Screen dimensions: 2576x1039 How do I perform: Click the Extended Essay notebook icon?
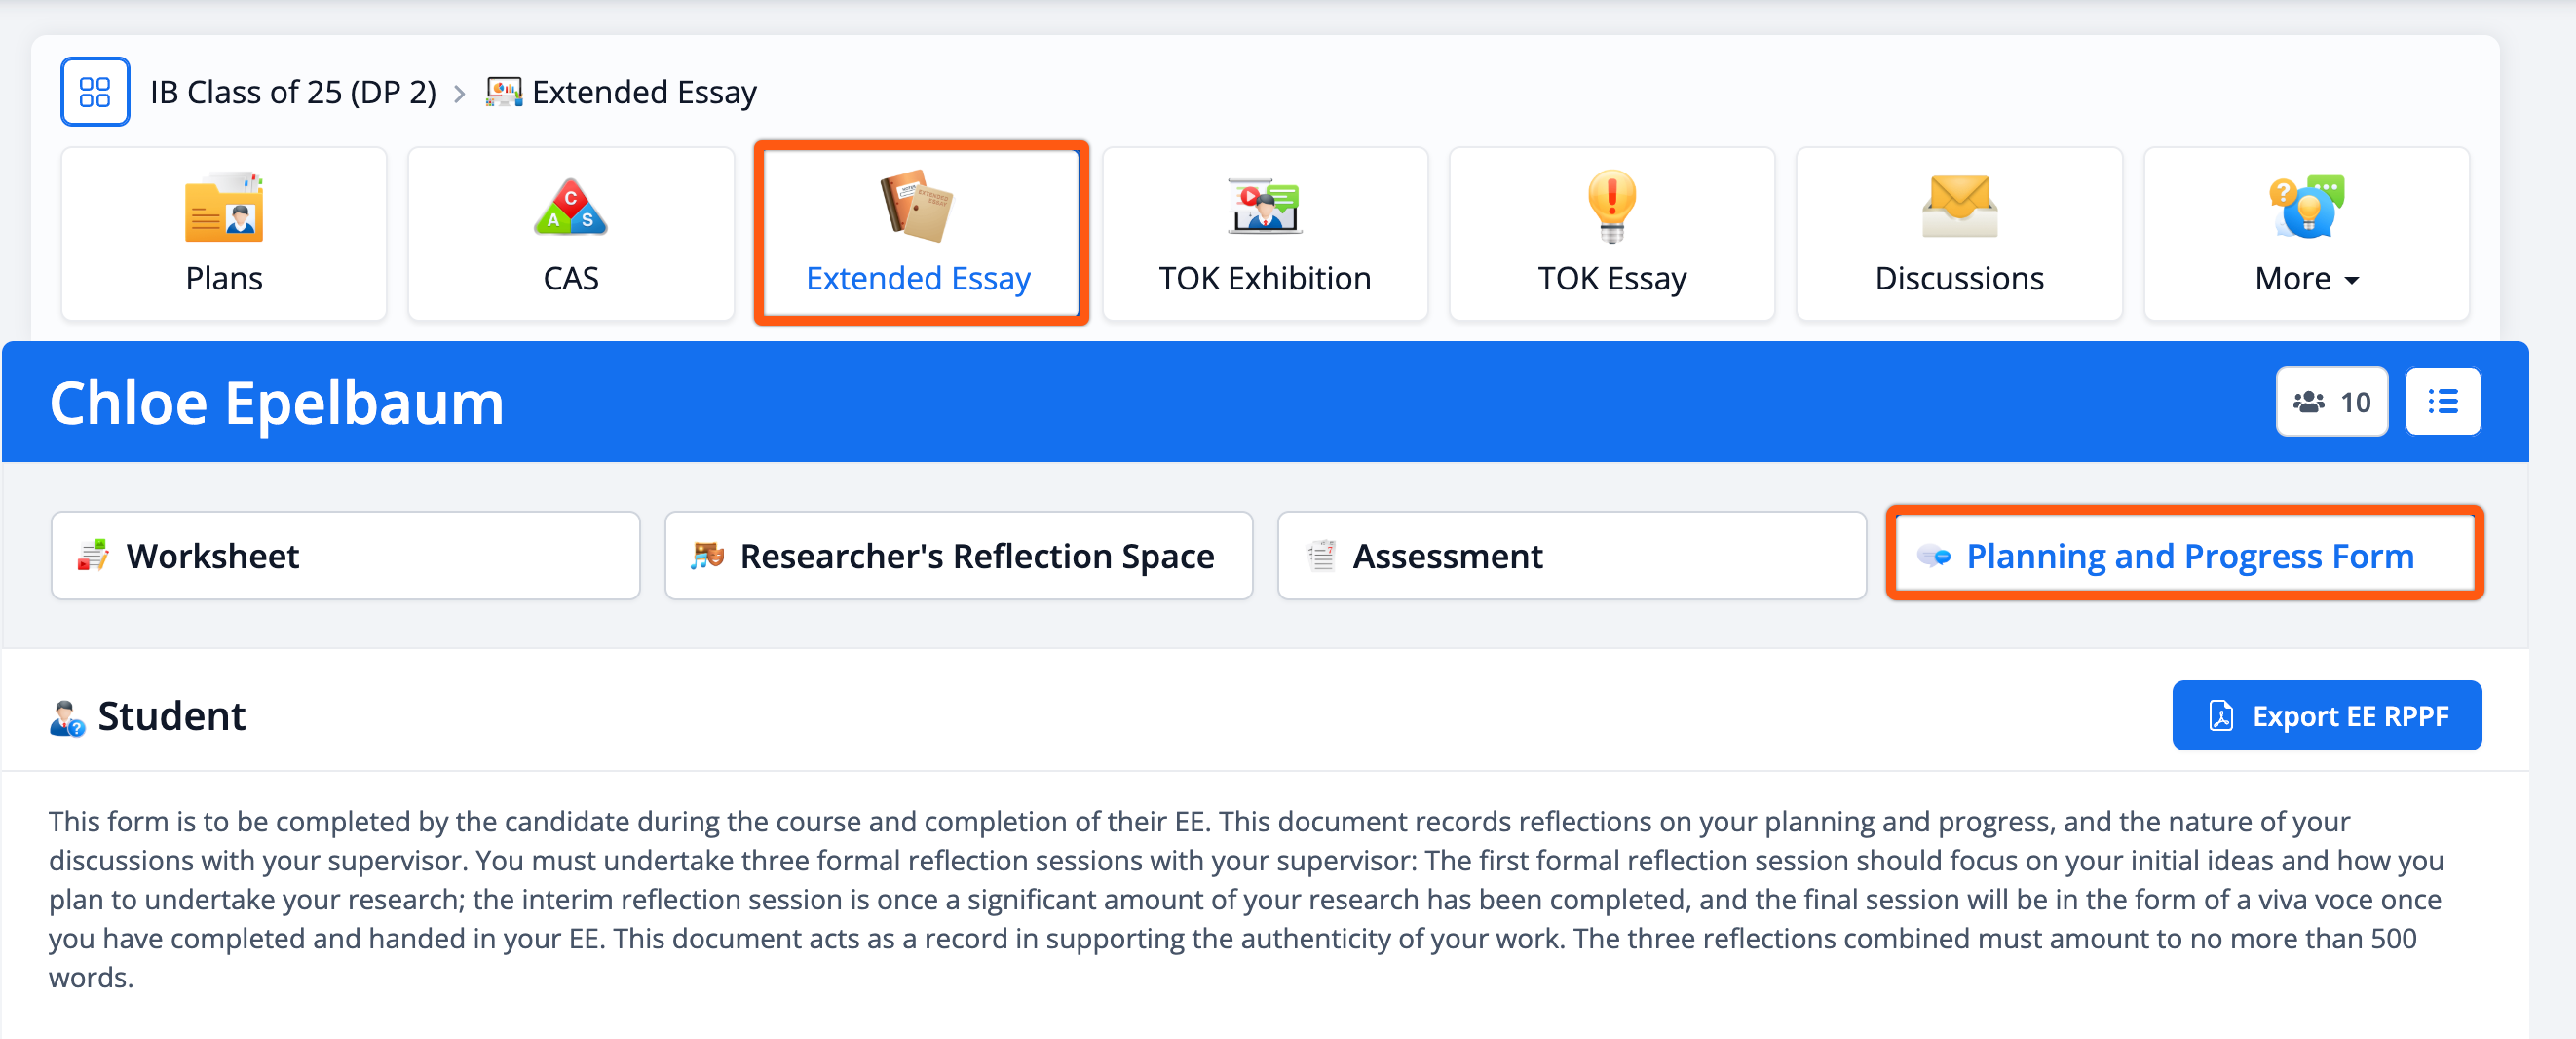point(917,207)
